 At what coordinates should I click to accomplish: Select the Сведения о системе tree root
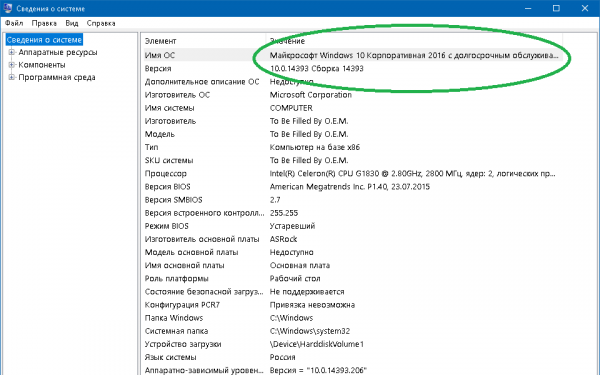click(44, 40)
